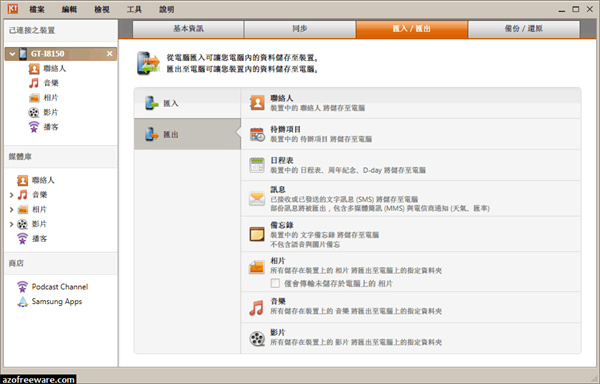Open the 說明 menu
The height and width of the screenshot is (384, 600).
coord(167,9)
